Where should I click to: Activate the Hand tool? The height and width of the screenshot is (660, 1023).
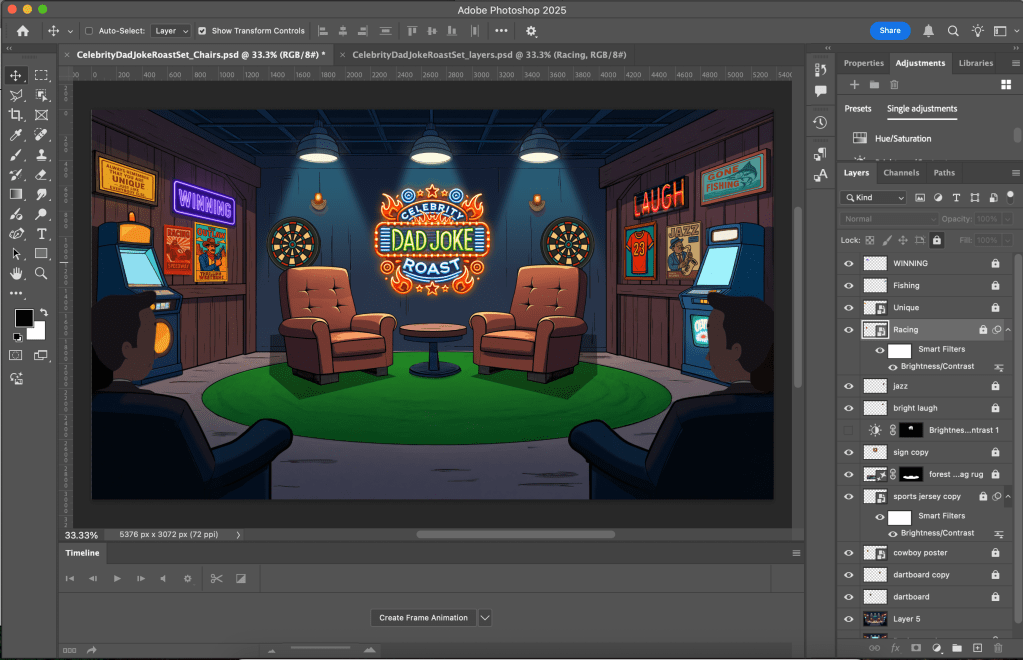16,273
